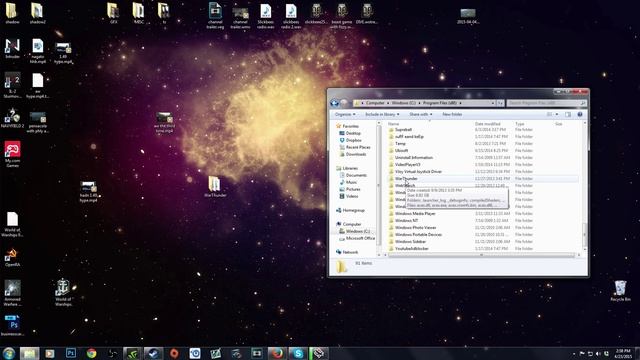
Task: Select Homegroup in the navigation pane
Action: tap(350, 210)
